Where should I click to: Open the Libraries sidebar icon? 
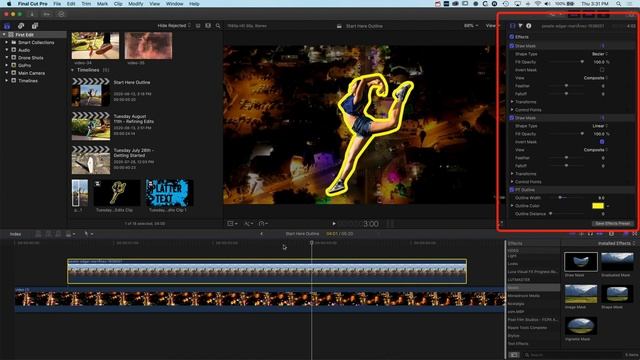click(7, 26)
